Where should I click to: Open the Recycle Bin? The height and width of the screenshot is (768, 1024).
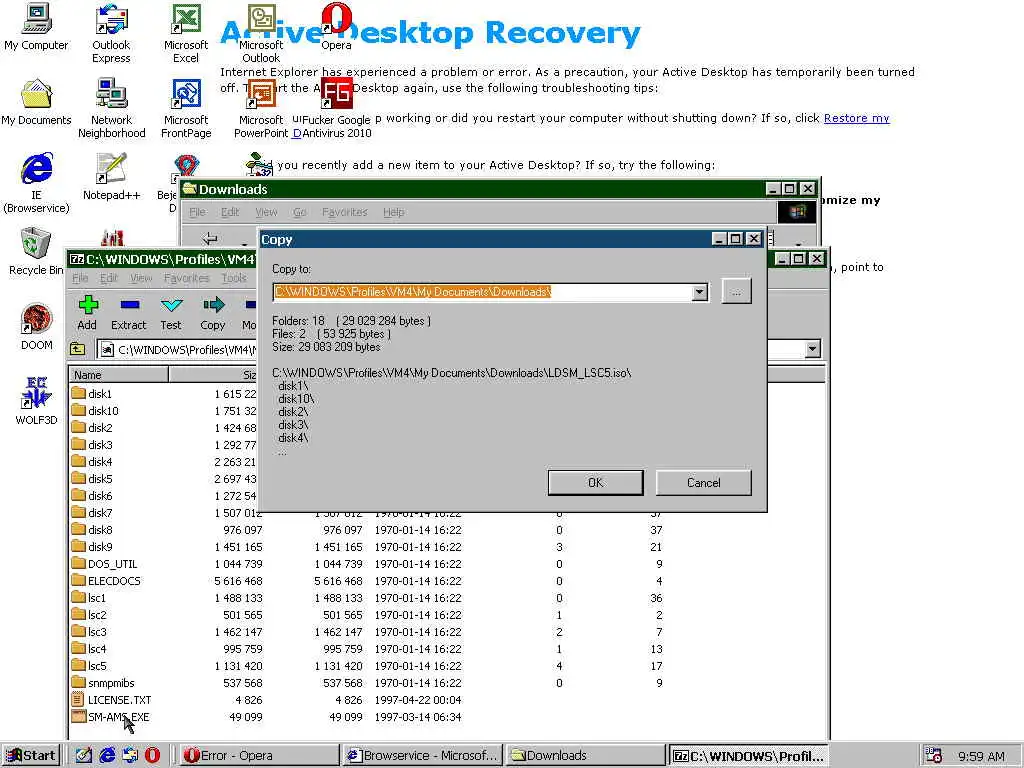coord(36,251)
